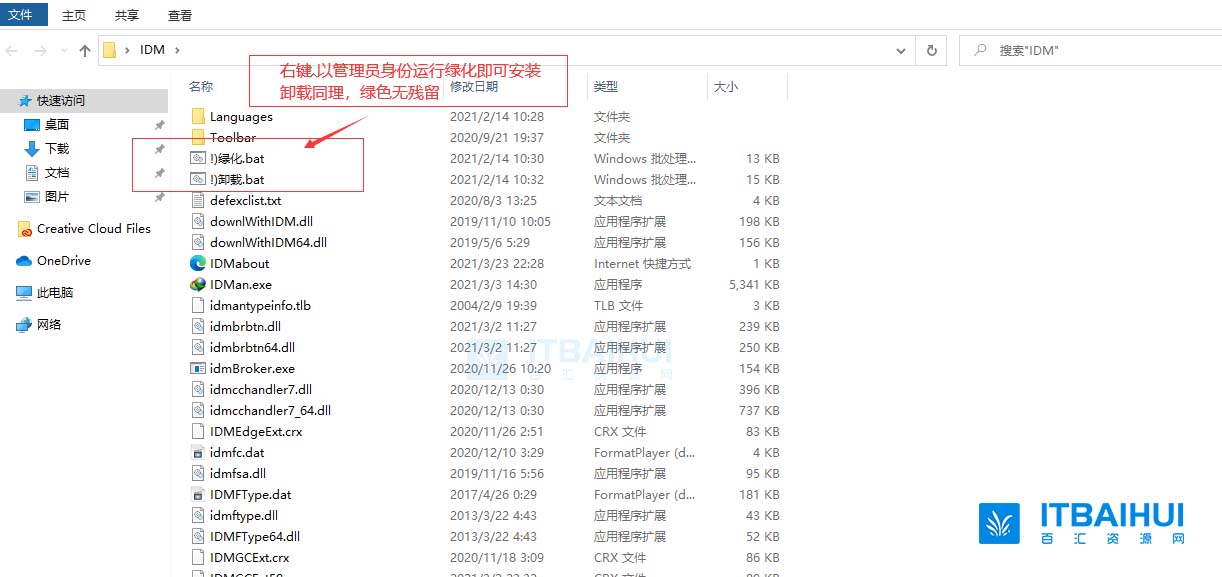This screenshot has height=577, width=1222.
Task: Select downlWithIDM.dll file icon
Action: [198, 222]
